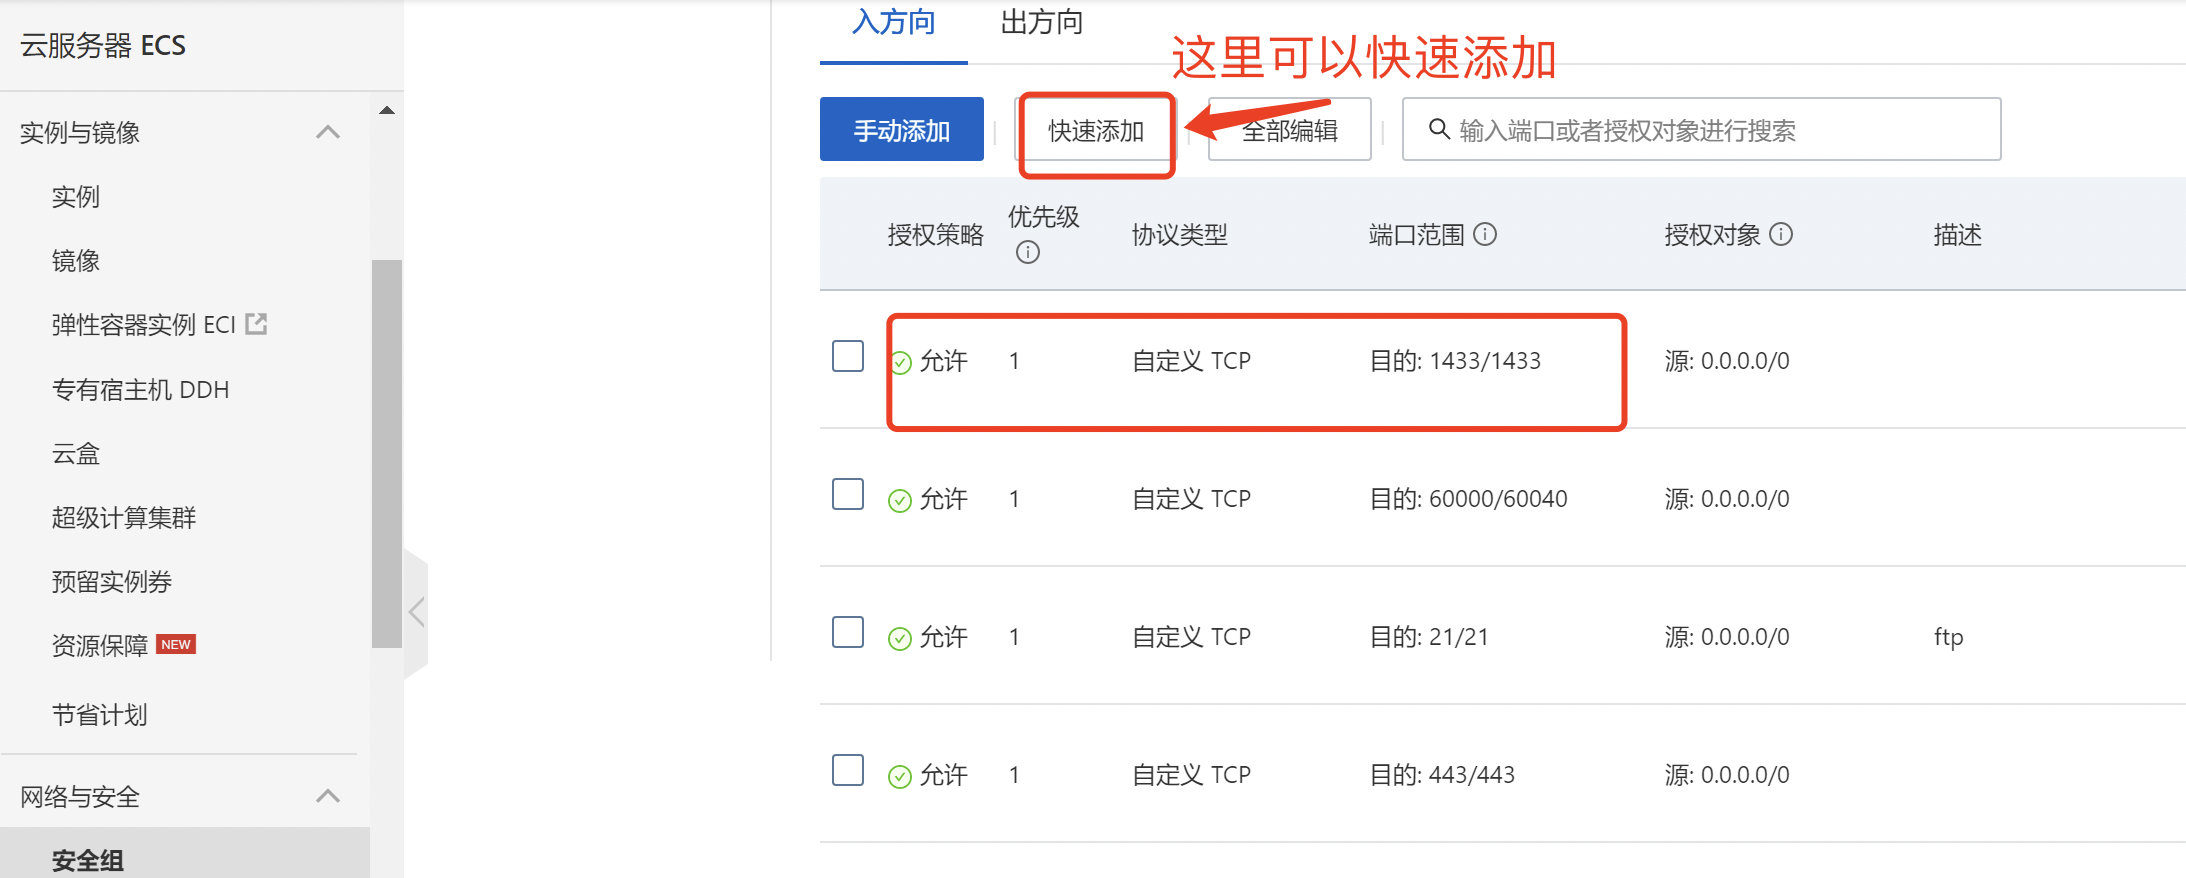Viewport: 2186px width, 878px height.
Task: Select the checkbox for port 1433/1433 rule
Action: [x=848, y=356]
